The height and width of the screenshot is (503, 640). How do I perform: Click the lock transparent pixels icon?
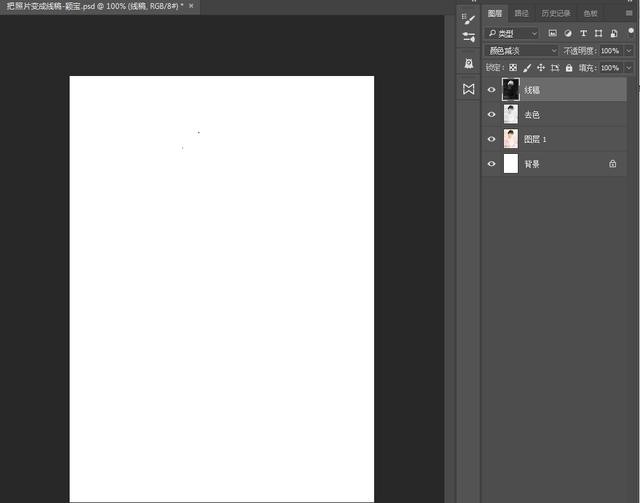tap(513, 68)
